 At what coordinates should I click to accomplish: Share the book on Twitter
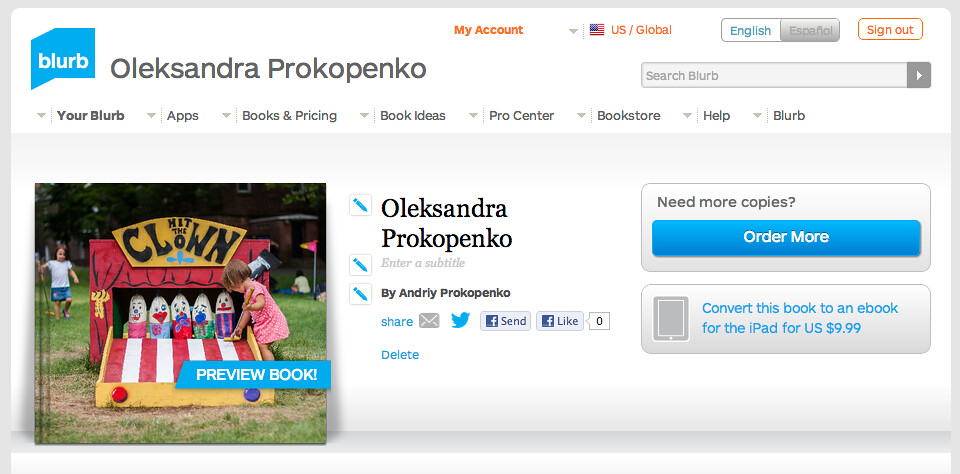(460, 320)
